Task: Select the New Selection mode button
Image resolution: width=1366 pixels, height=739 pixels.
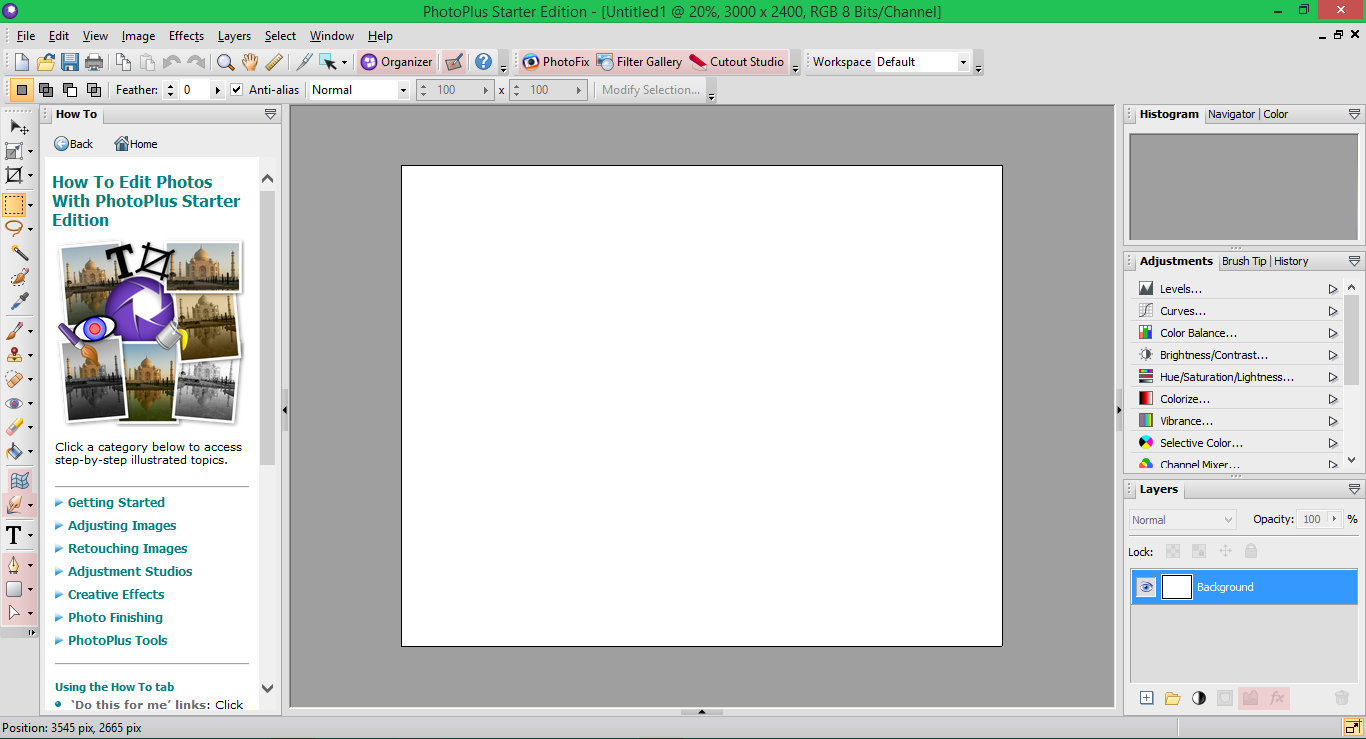Action: (21, 90)
